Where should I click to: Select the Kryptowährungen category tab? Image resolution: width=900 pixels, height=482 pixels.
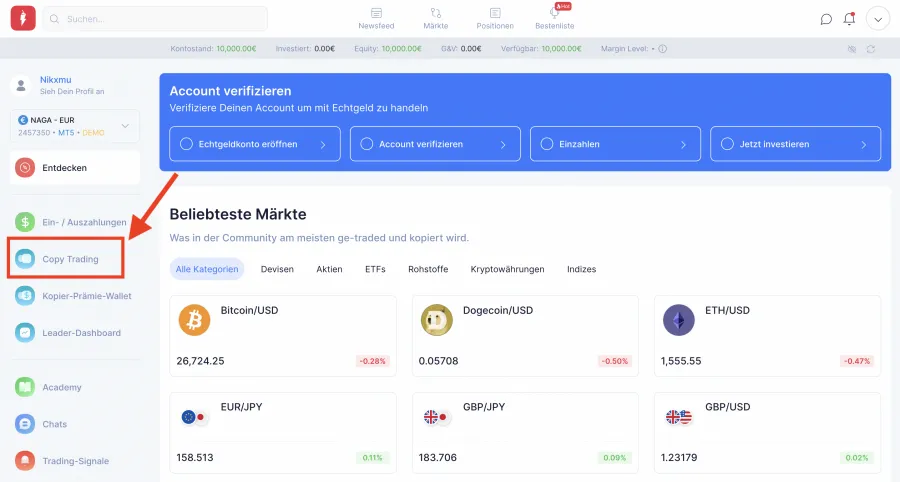[x=507, y=269]
